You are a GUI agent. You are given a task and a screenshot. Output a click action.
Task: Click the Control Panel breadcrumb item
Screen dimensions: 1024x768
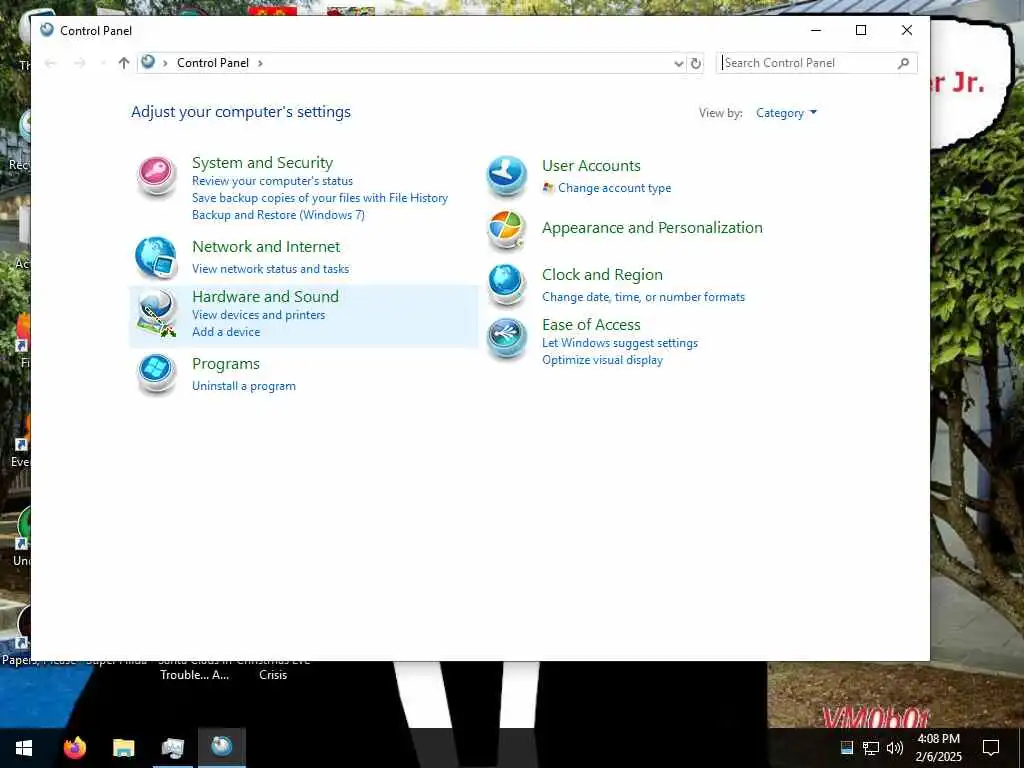[213, 63]
